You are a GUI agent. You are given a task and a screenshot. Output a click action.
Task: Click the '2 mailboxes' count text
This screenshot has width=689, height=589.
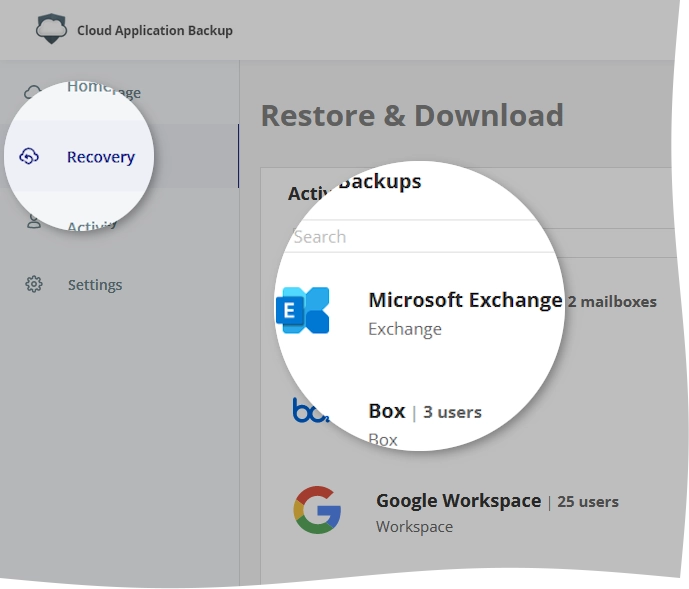[612, 302]
